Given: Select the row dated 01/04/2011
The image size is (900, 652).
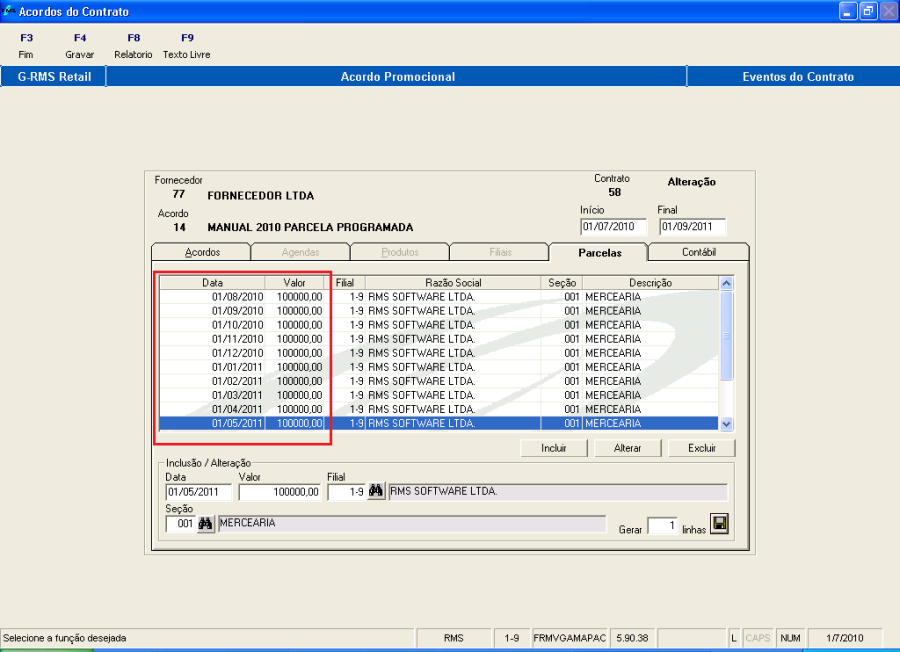Looking at the screenshot, I should click(x=439, y=409).
